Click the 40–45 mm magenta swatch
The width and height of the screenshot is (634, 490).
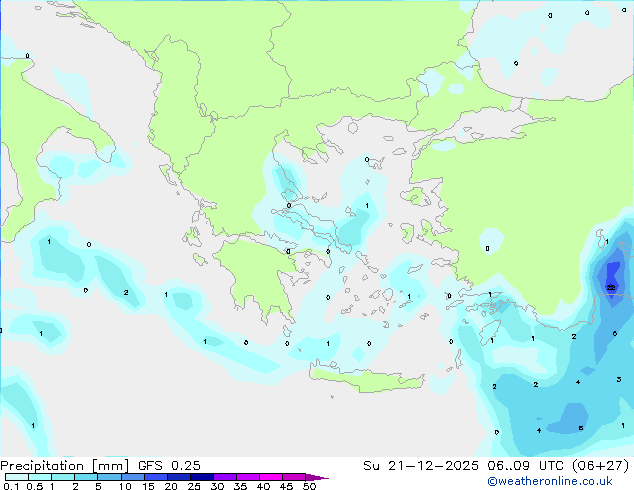[271, 477]
